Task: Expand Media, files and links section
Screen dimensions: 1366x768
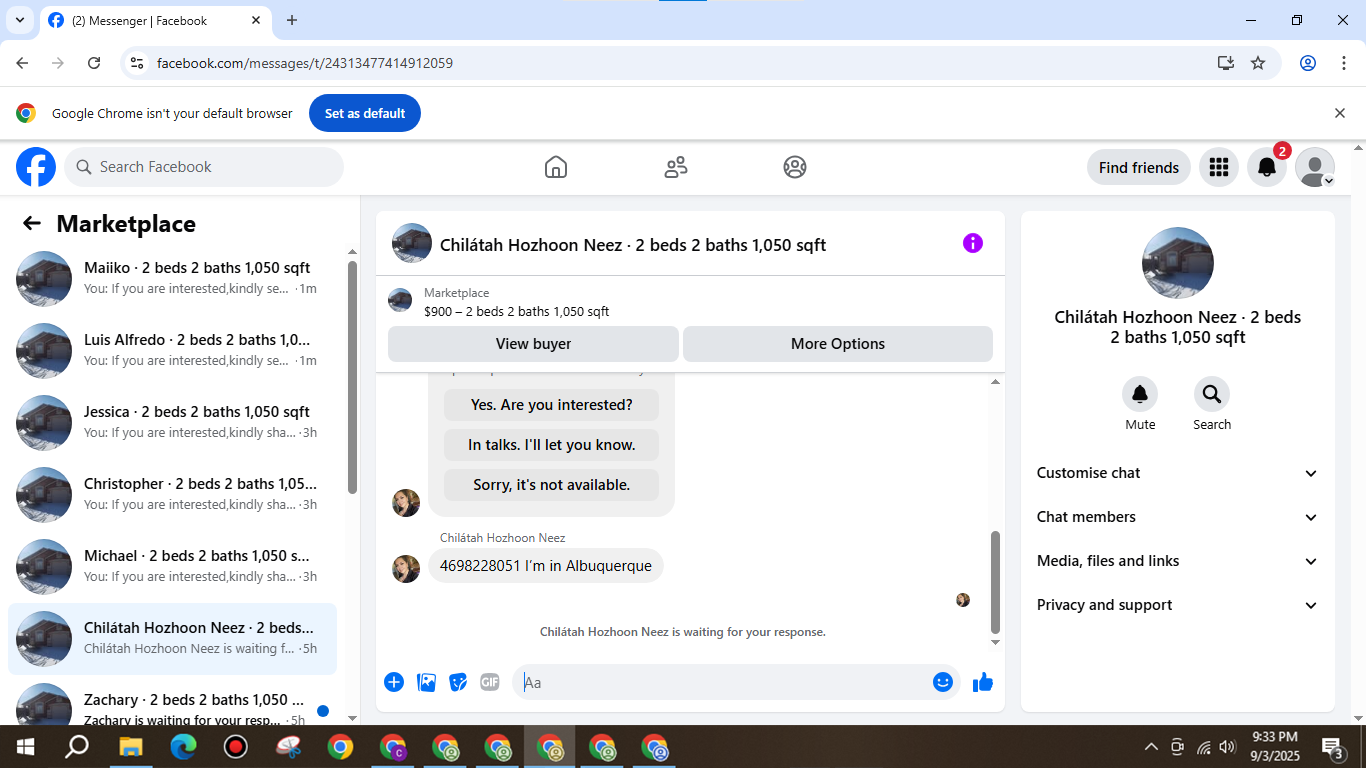Action: coord(1178,561)
